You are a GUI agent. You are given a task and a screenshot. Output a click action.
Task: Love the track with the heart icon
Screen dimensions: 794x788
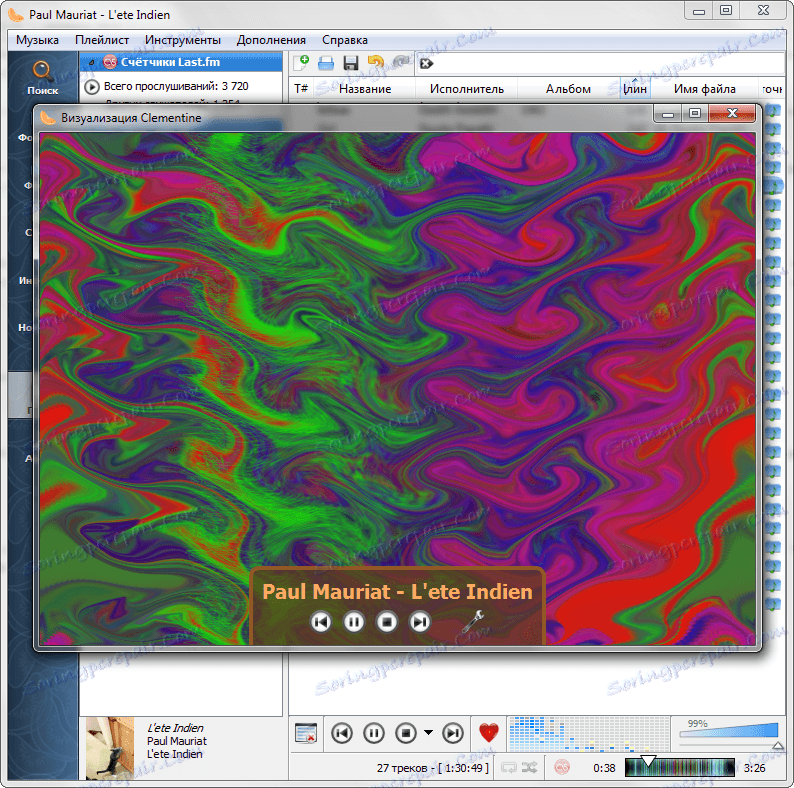[488, 733]
